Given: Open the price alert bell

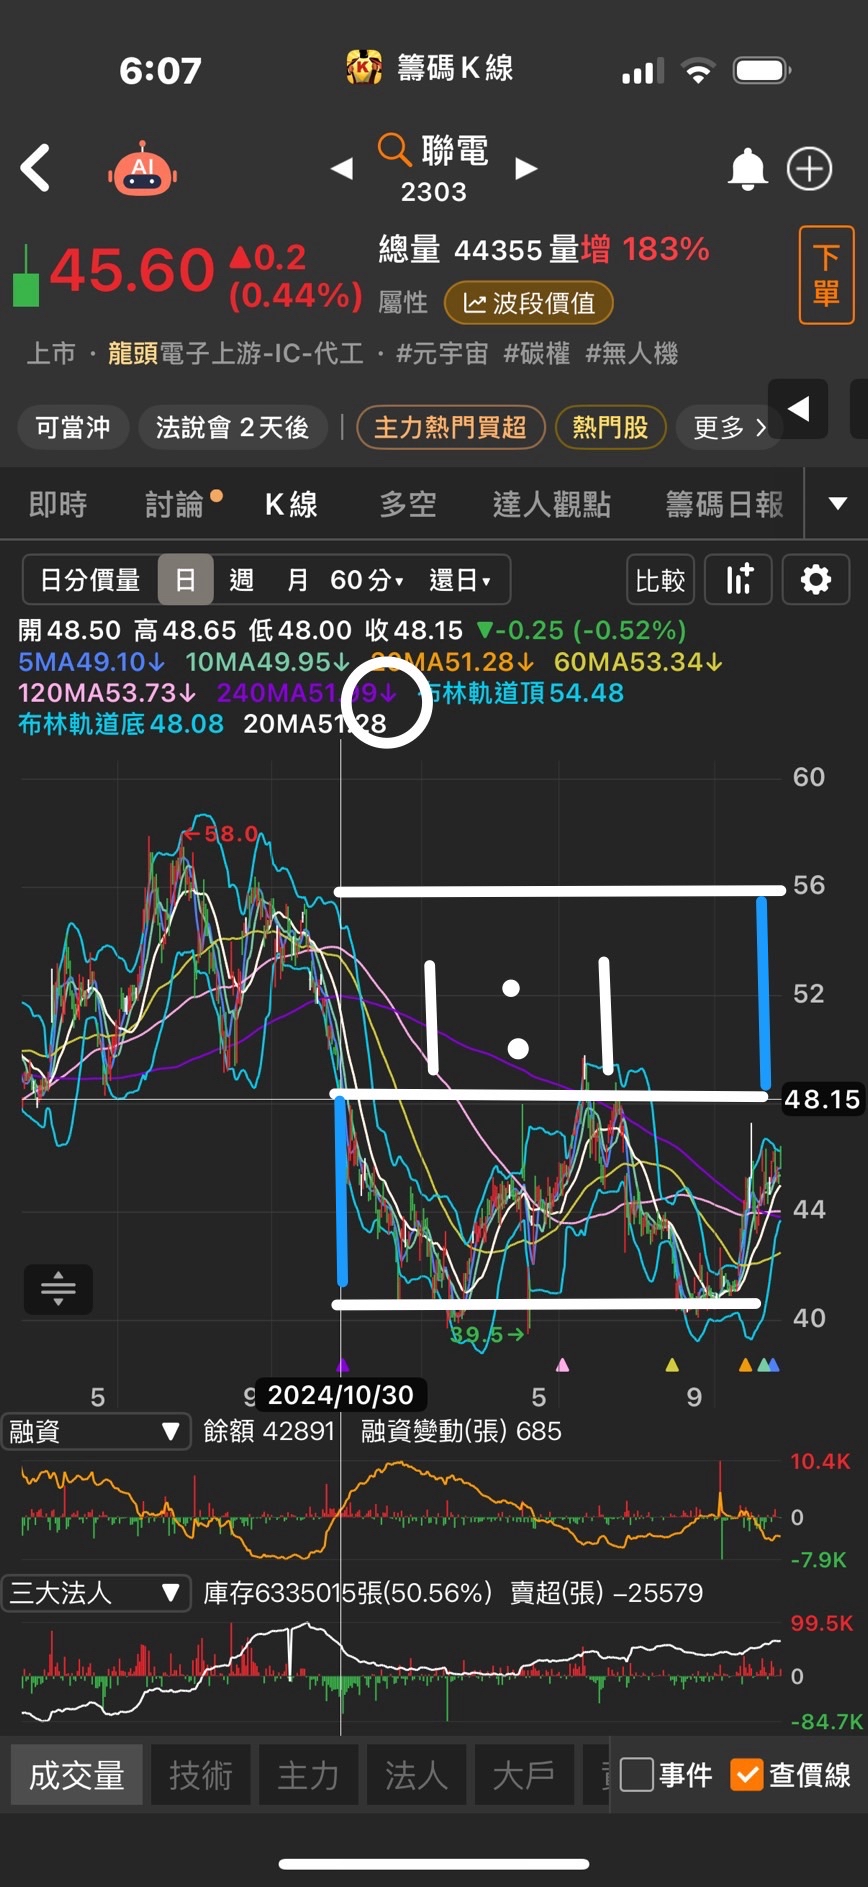Looking at the screenshot, I should coord(747,169).
